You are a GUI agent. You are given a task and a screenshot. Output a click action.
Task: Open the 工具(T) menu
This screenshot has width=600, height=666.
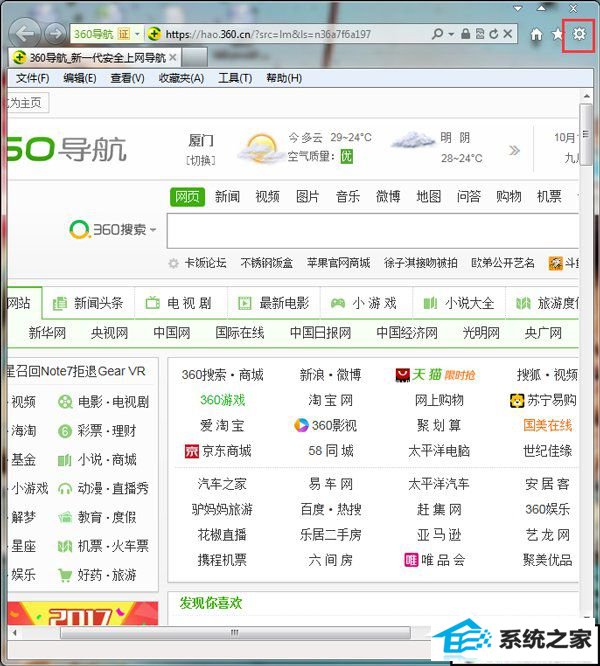pyautogui.click(x=235, y=78)
